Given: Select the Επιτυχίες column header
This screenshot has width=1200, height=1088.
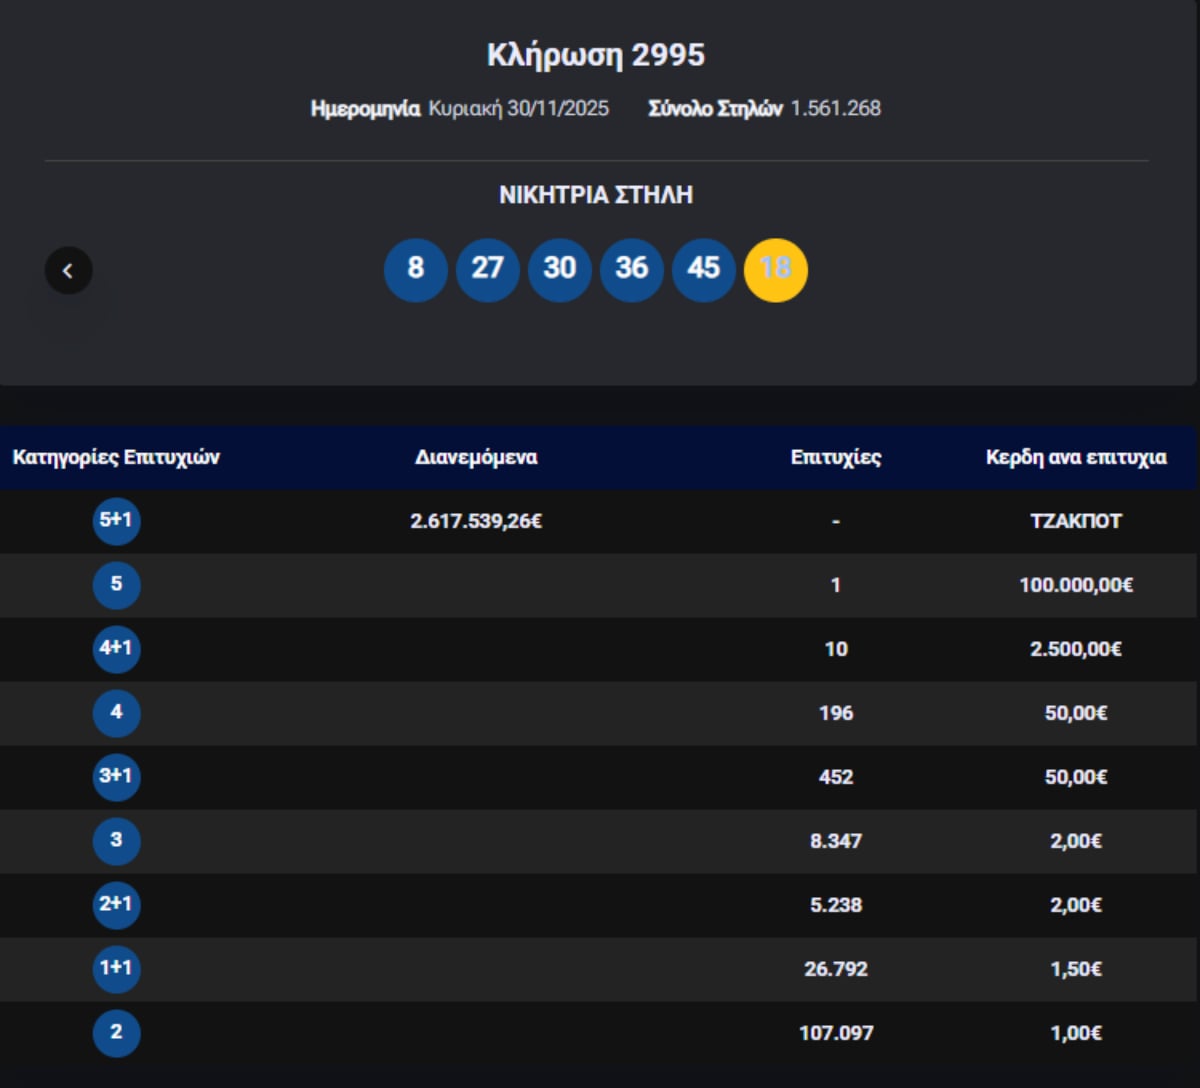Looking at the screenshot, I should click(x=836, y=458).
